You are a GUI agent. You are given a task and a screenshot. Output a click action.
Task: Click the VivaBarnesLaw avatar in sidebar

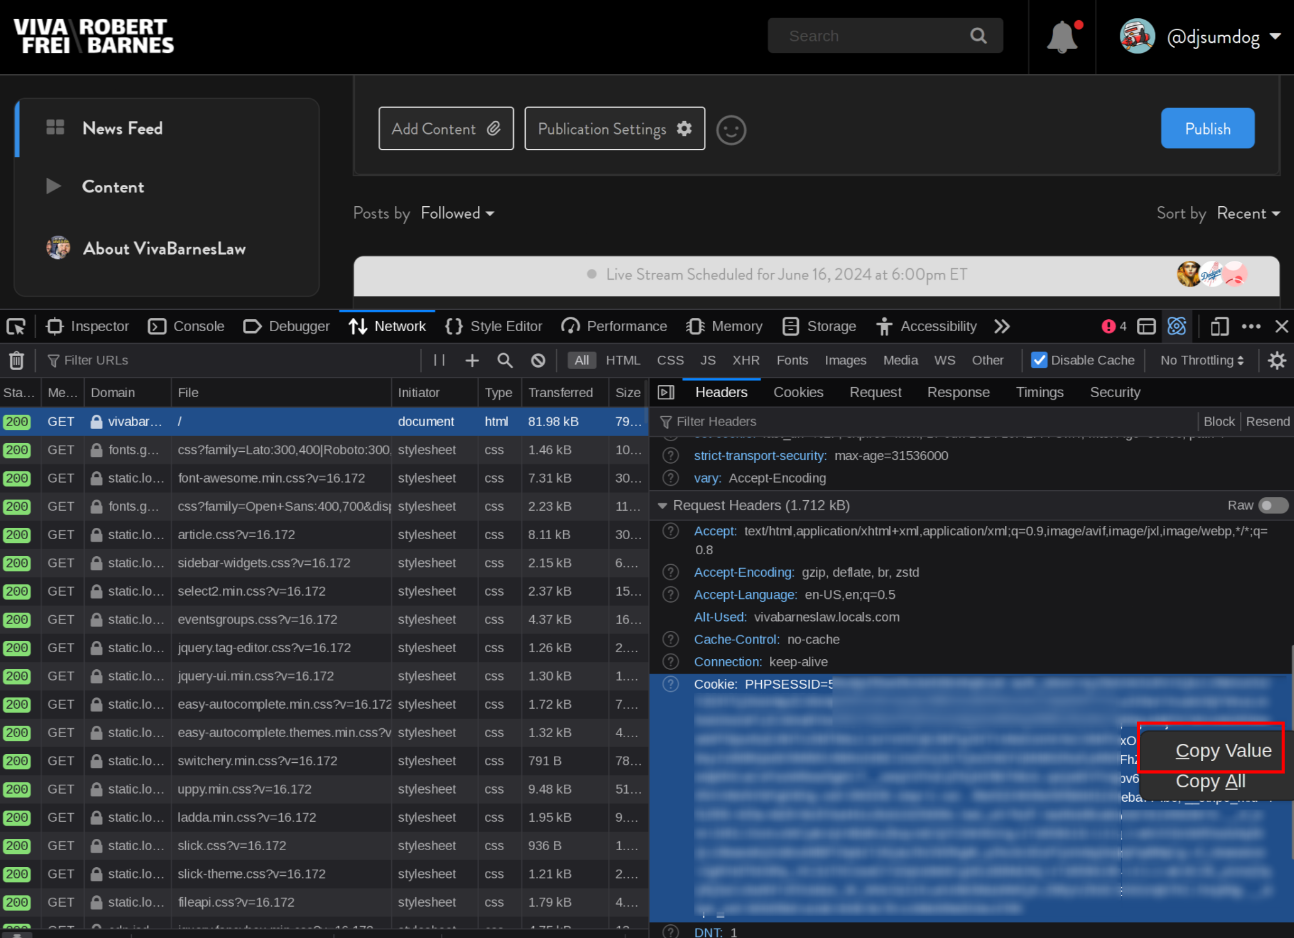58,248
